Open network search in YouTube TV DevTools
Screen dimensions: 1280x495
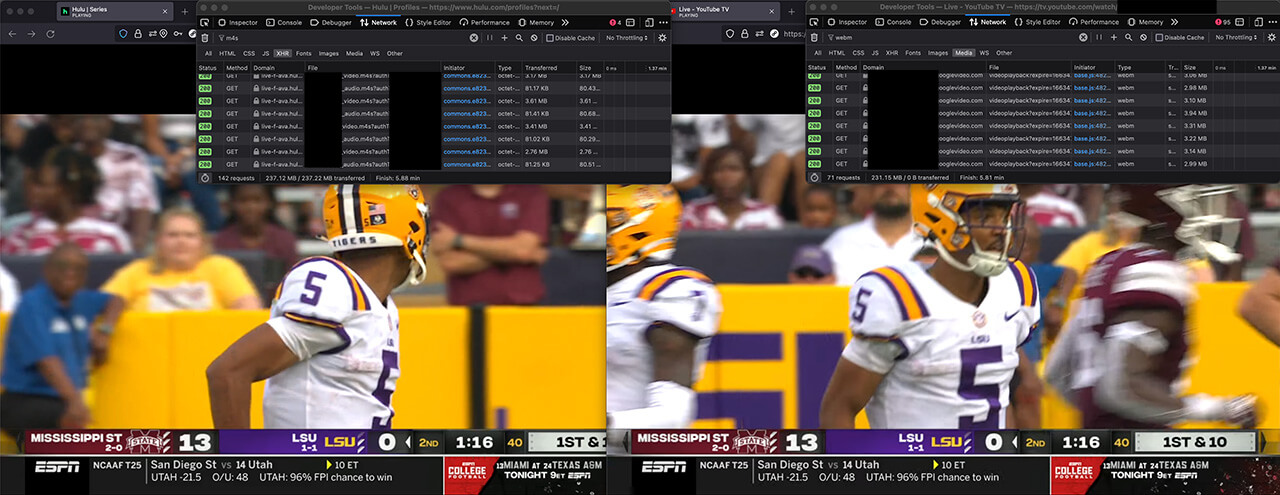[x=1129, y=38]
